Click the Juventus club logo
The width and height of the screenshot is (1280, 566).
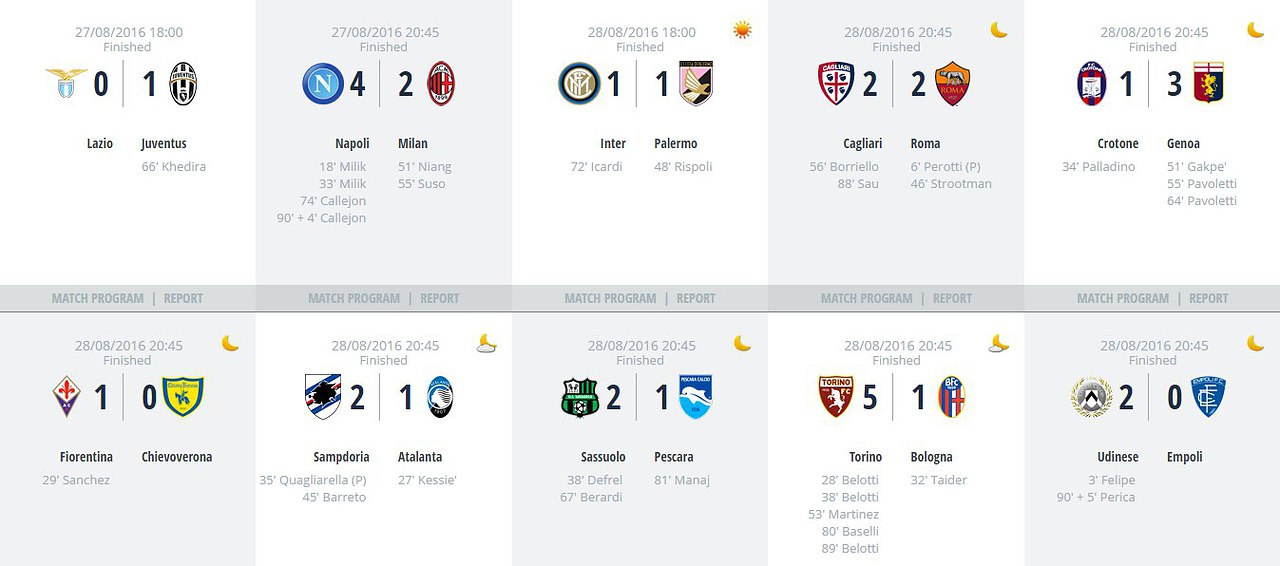(x=183, y=84)
